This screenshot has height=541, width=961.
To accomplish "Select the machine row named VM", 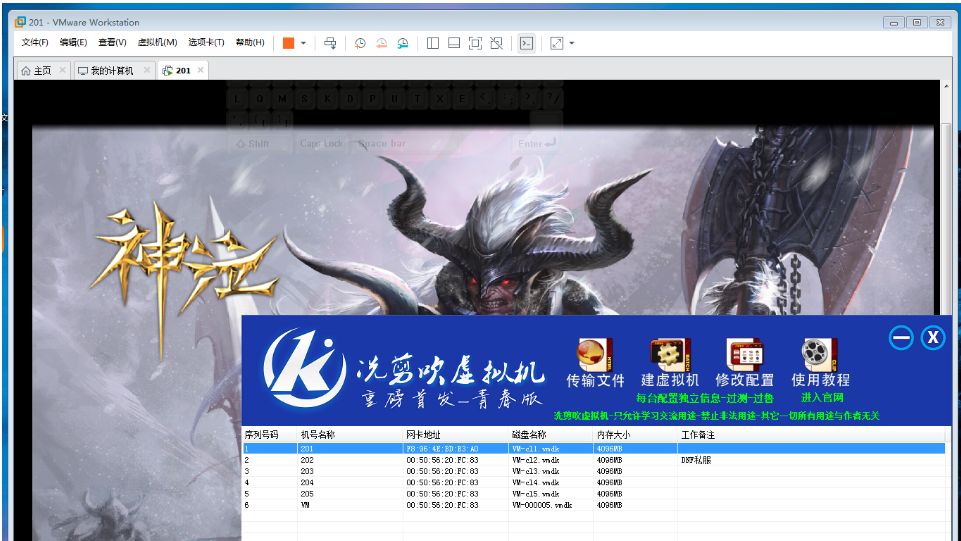I will coord(593,505).
